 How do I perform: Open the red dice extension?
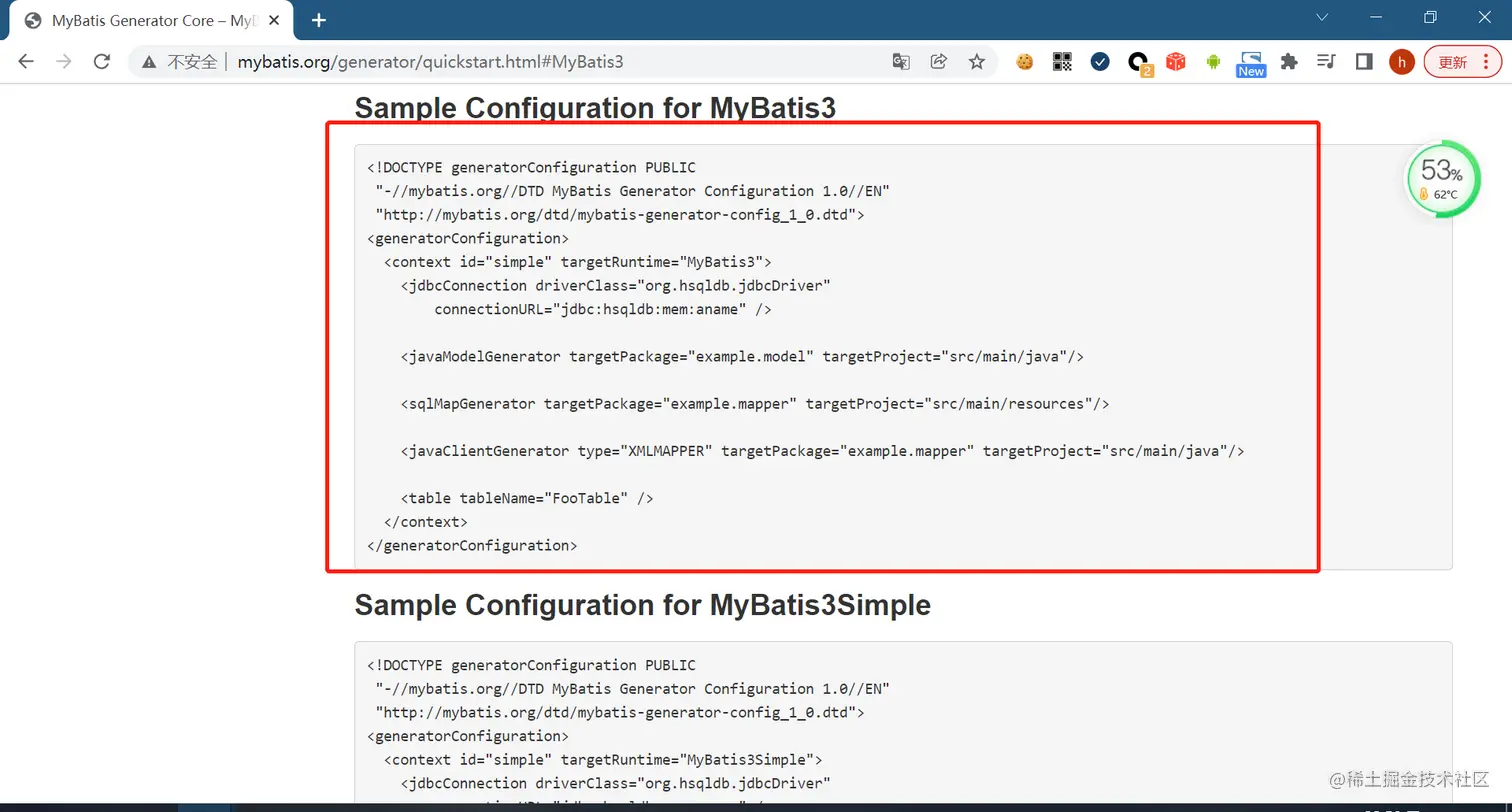pyautogui.click(x=1176, y=62)
